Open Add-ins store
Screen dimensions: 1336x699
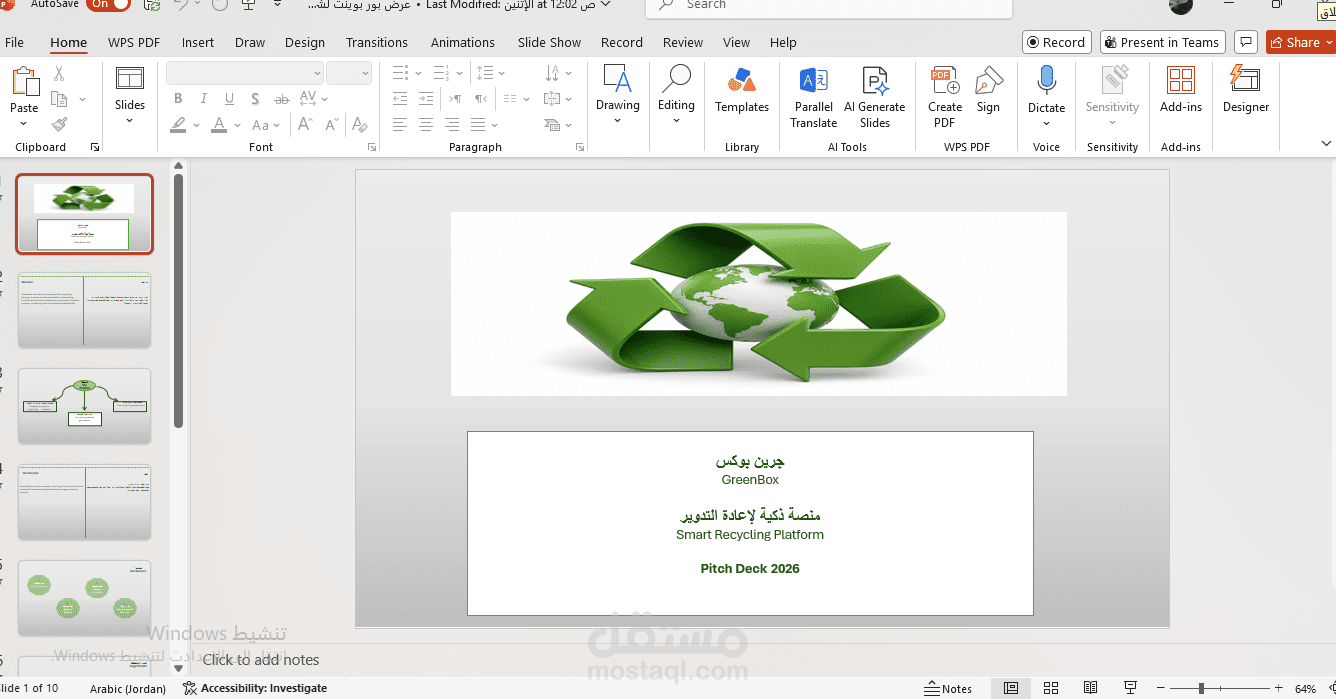click(x=1181, y=90)
